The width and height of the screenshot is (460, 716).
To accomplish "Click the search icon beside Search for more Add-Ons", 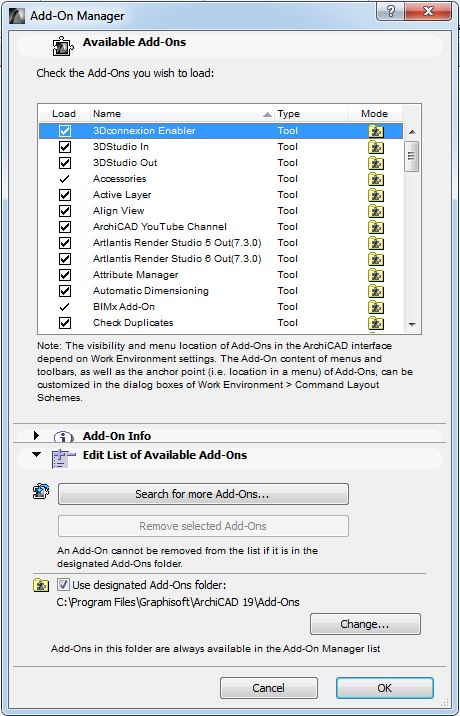I will click(41, 492).
